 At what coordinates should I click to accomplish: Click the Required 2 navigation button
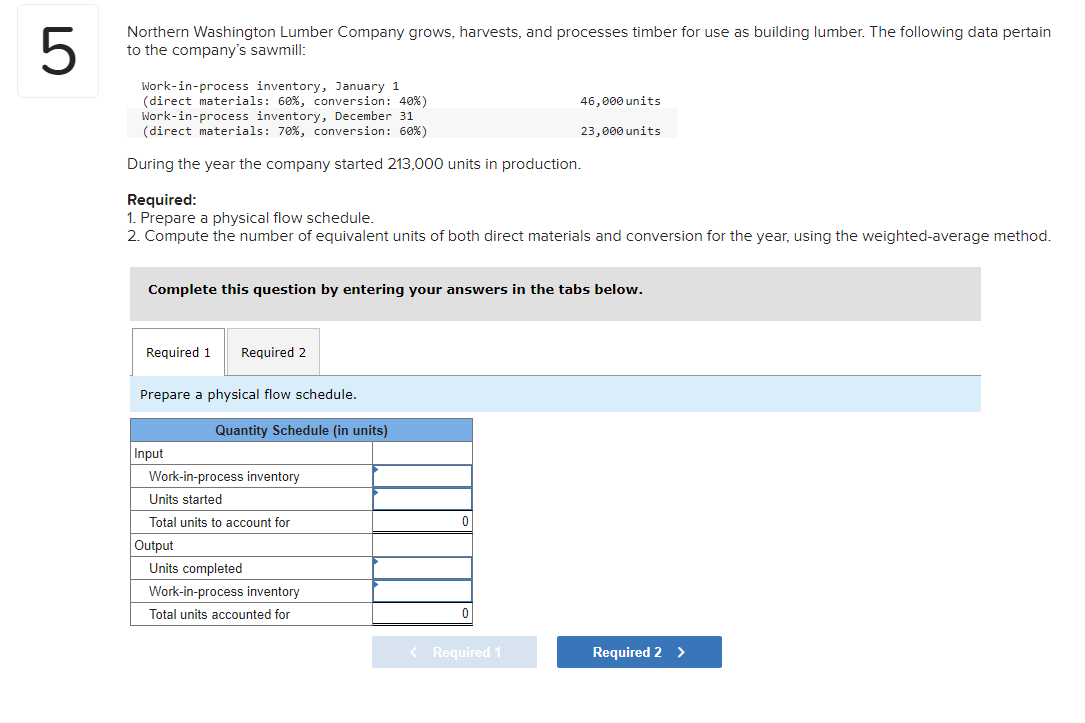point(639,652)
